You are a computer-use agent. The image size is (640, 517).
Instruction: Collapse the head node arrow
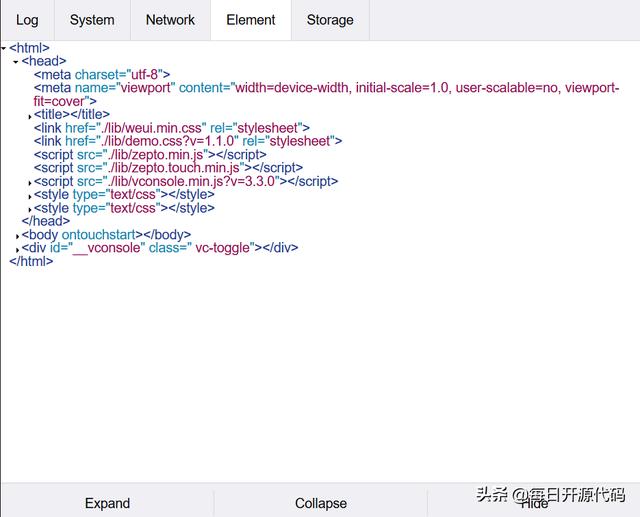(16, 62)
